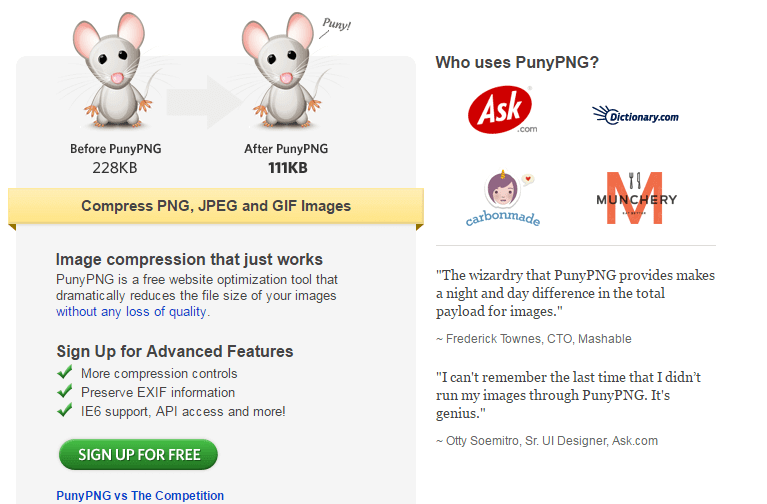Open PunyPNG vs The Competition link
Image resolution: width=767 pixels, height=504 pixels.
(x=140, y=496)
